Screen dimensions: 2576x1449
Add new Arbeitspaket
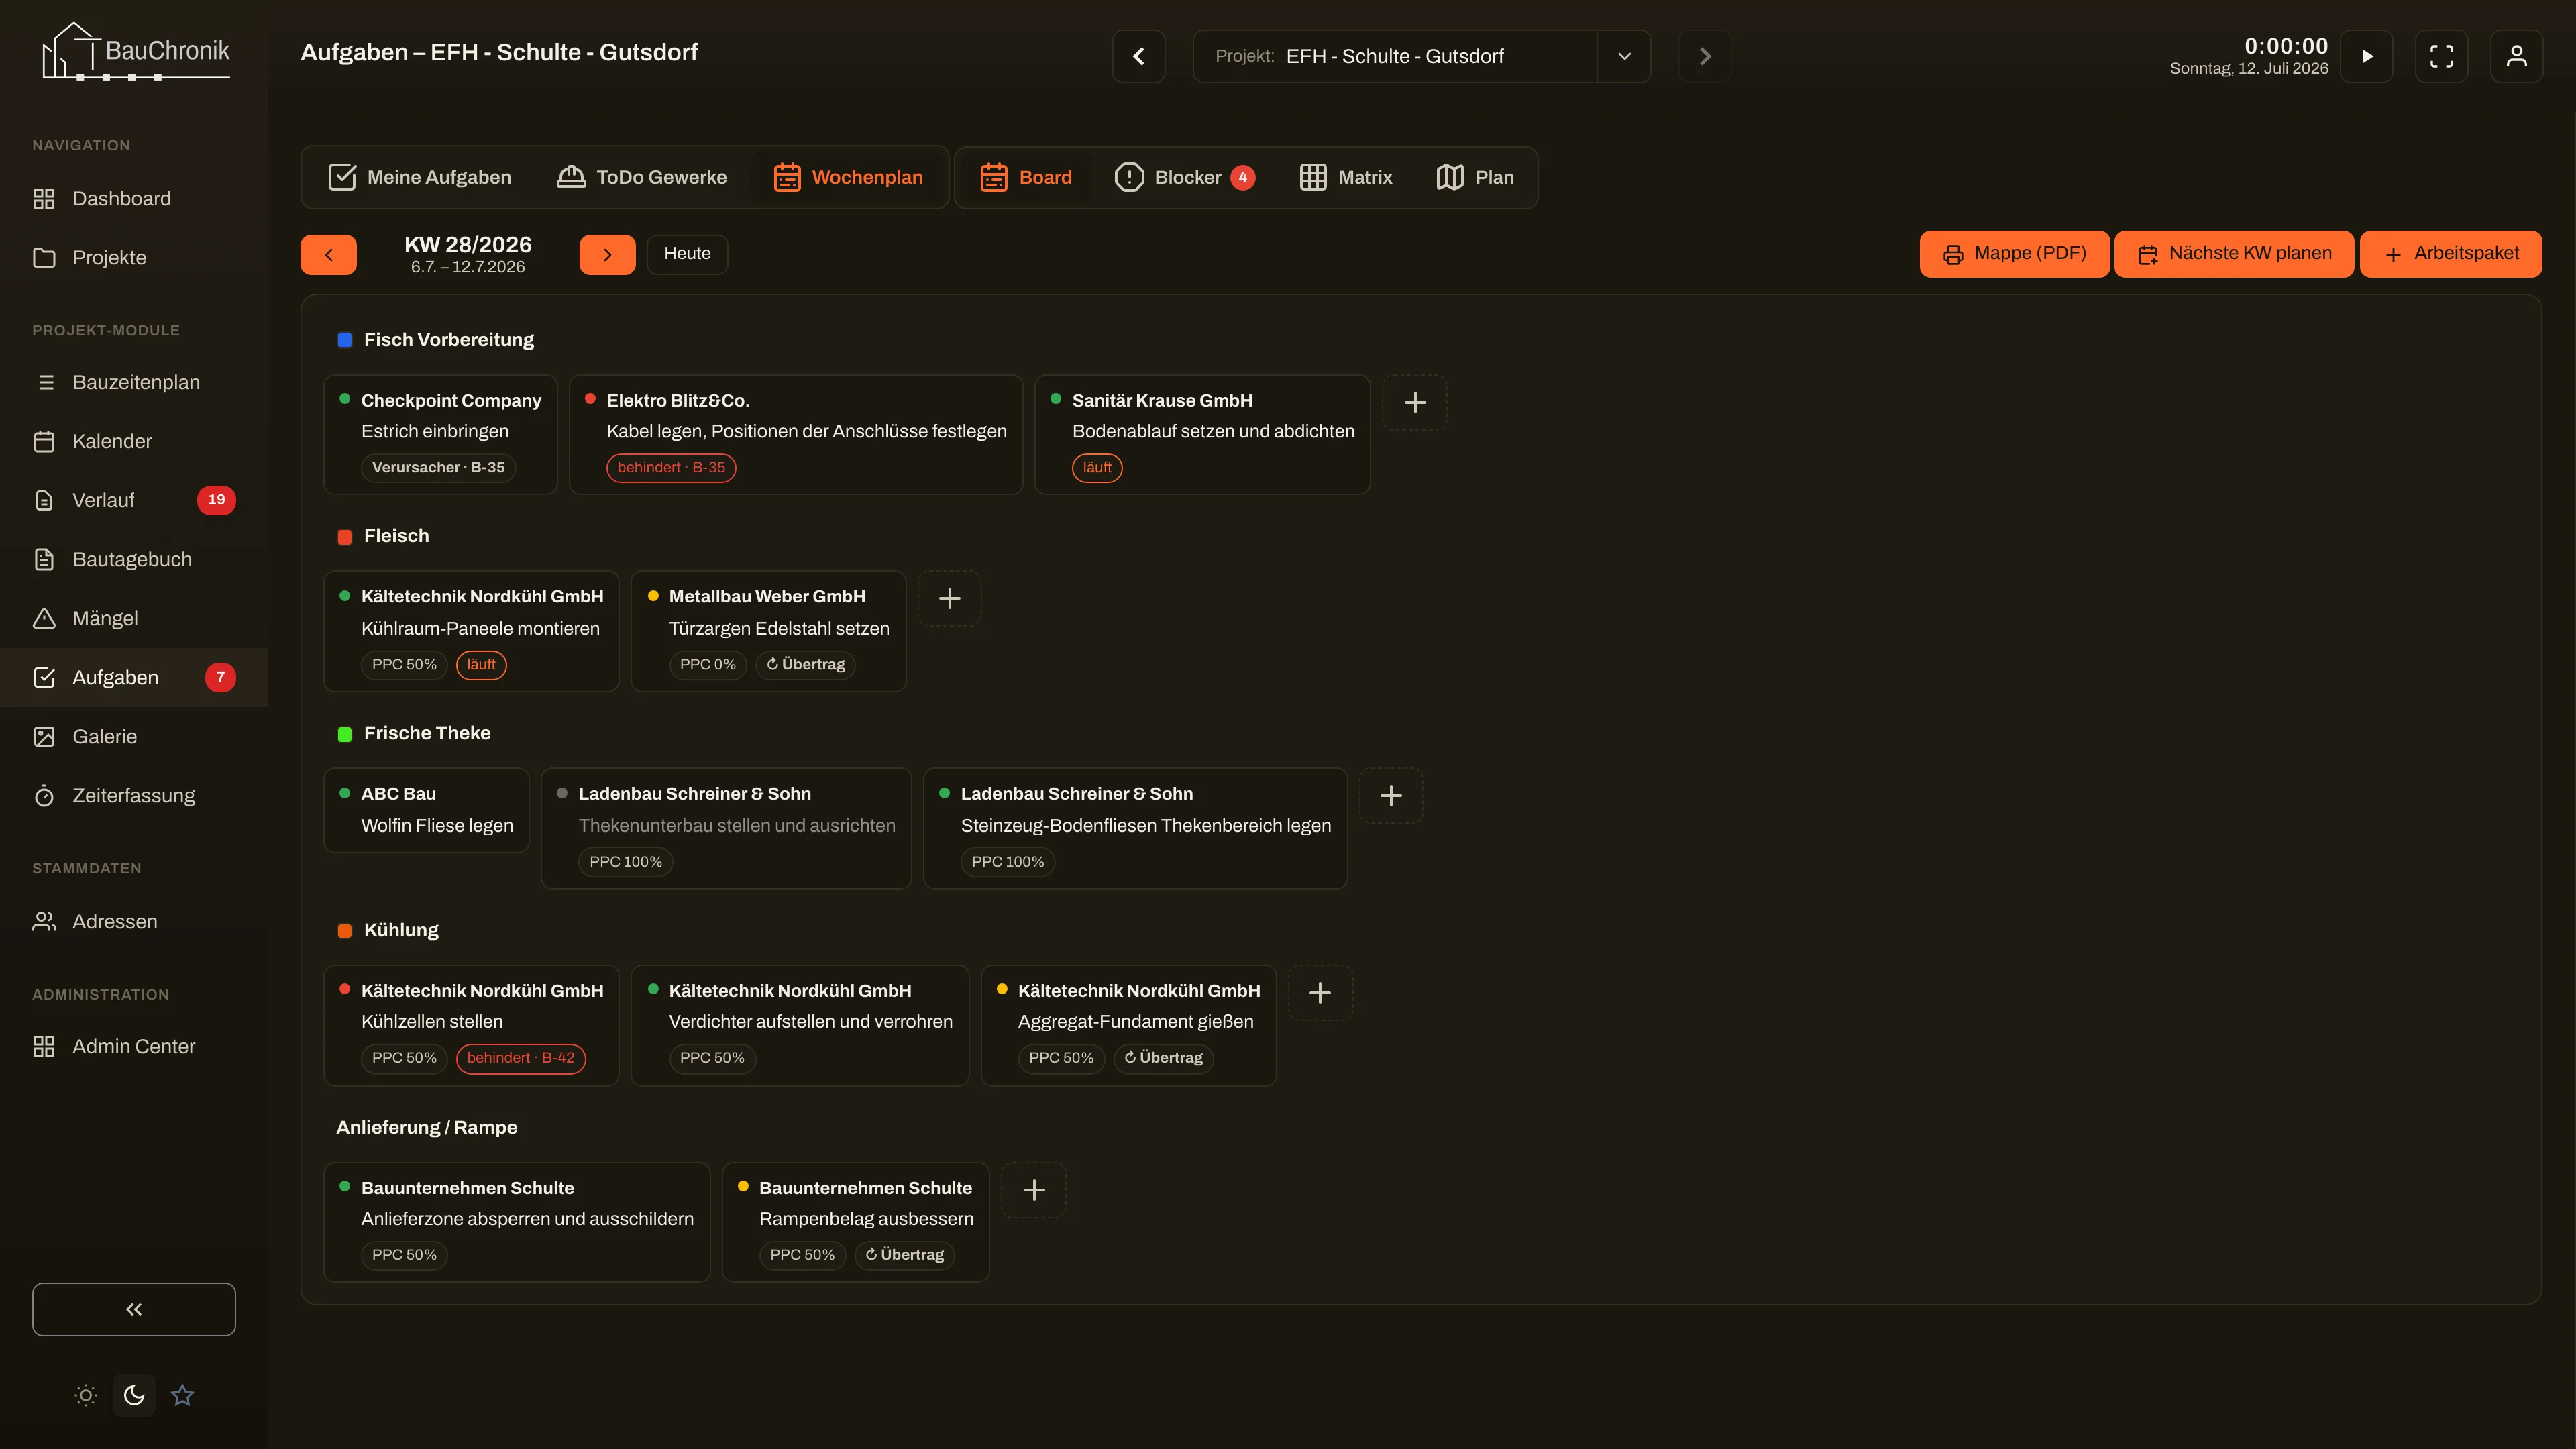pyautogui.click(x=2451, y=254)
